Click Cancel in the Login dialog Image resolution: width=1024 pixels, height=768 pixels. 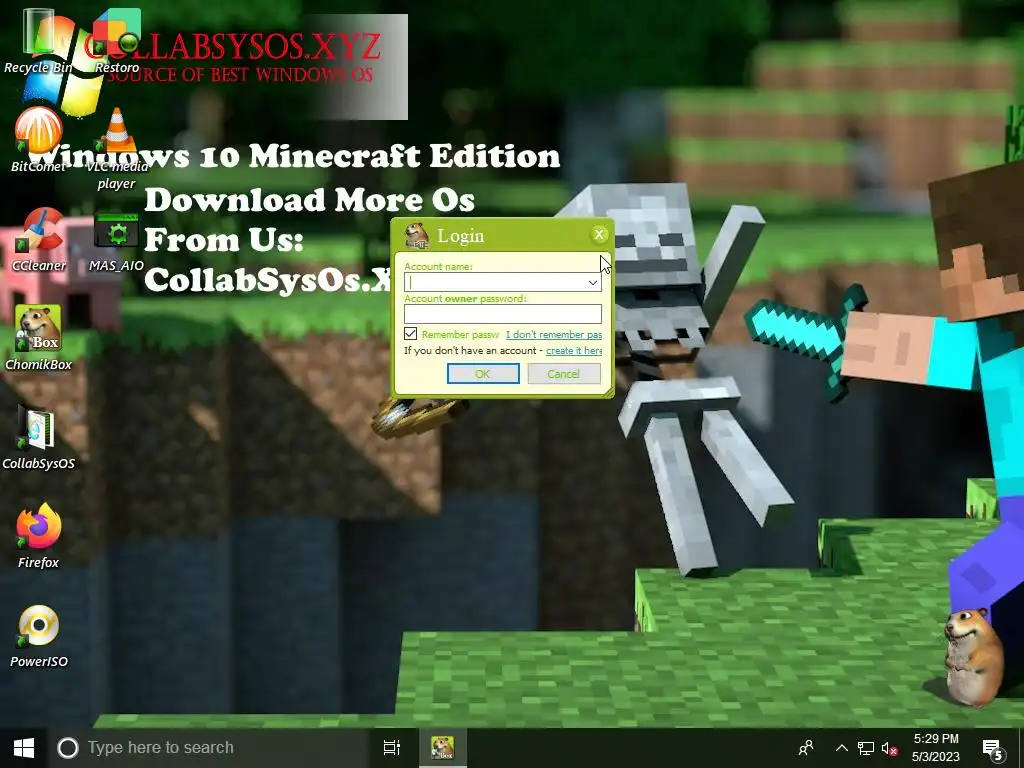point(564,374)
